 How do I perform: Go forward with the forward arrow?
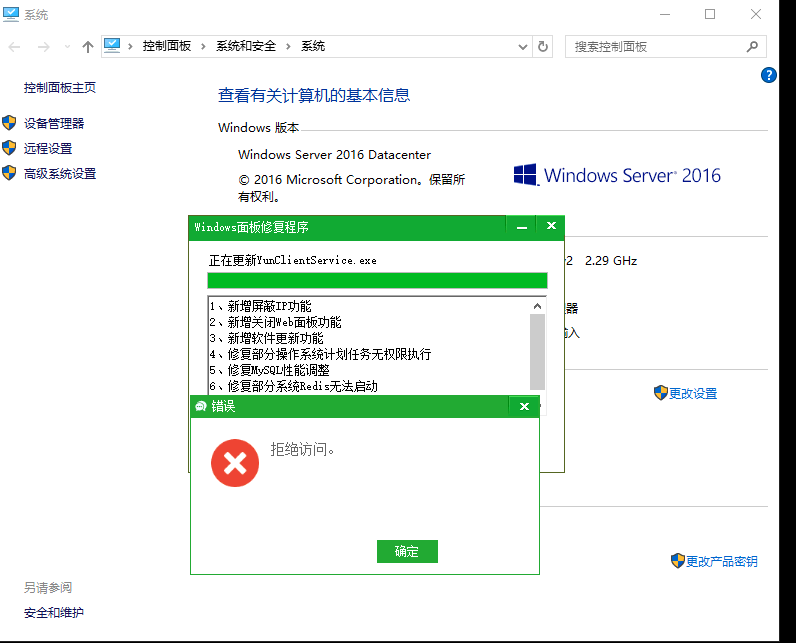44,47
